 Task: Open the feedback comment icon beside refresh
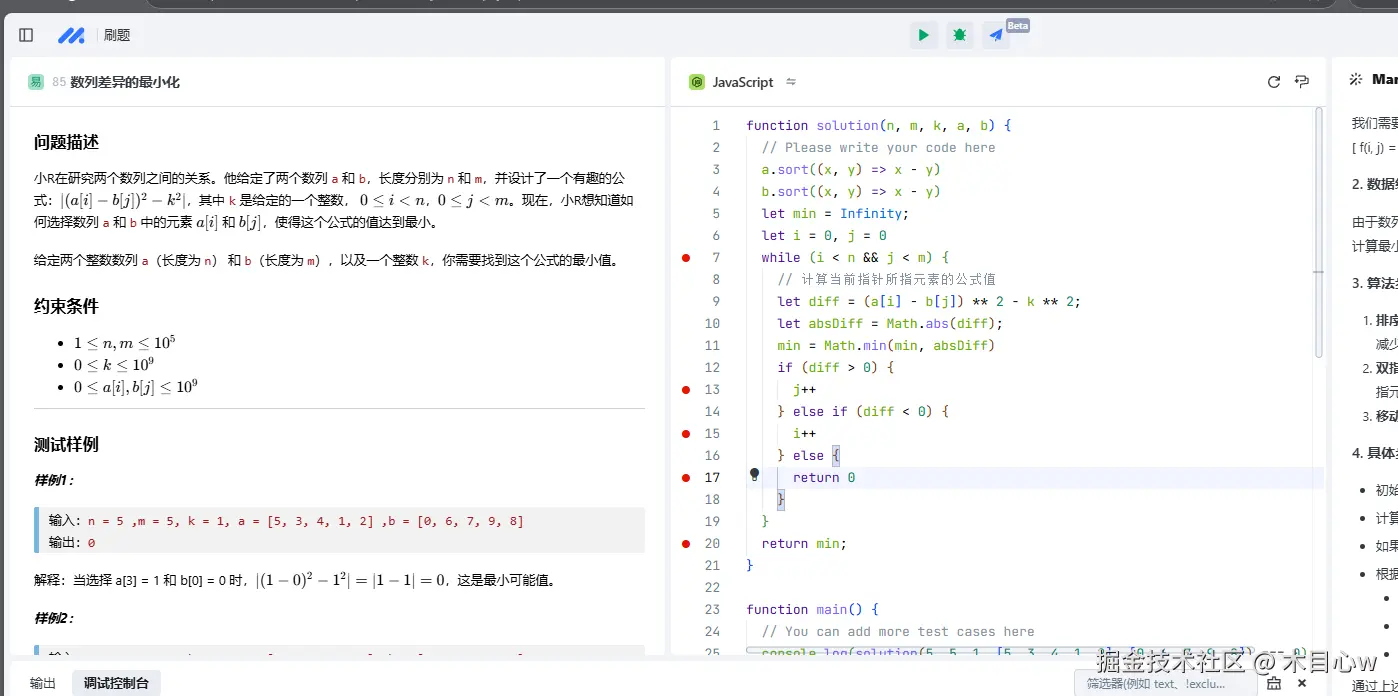tap(1301, 81)
